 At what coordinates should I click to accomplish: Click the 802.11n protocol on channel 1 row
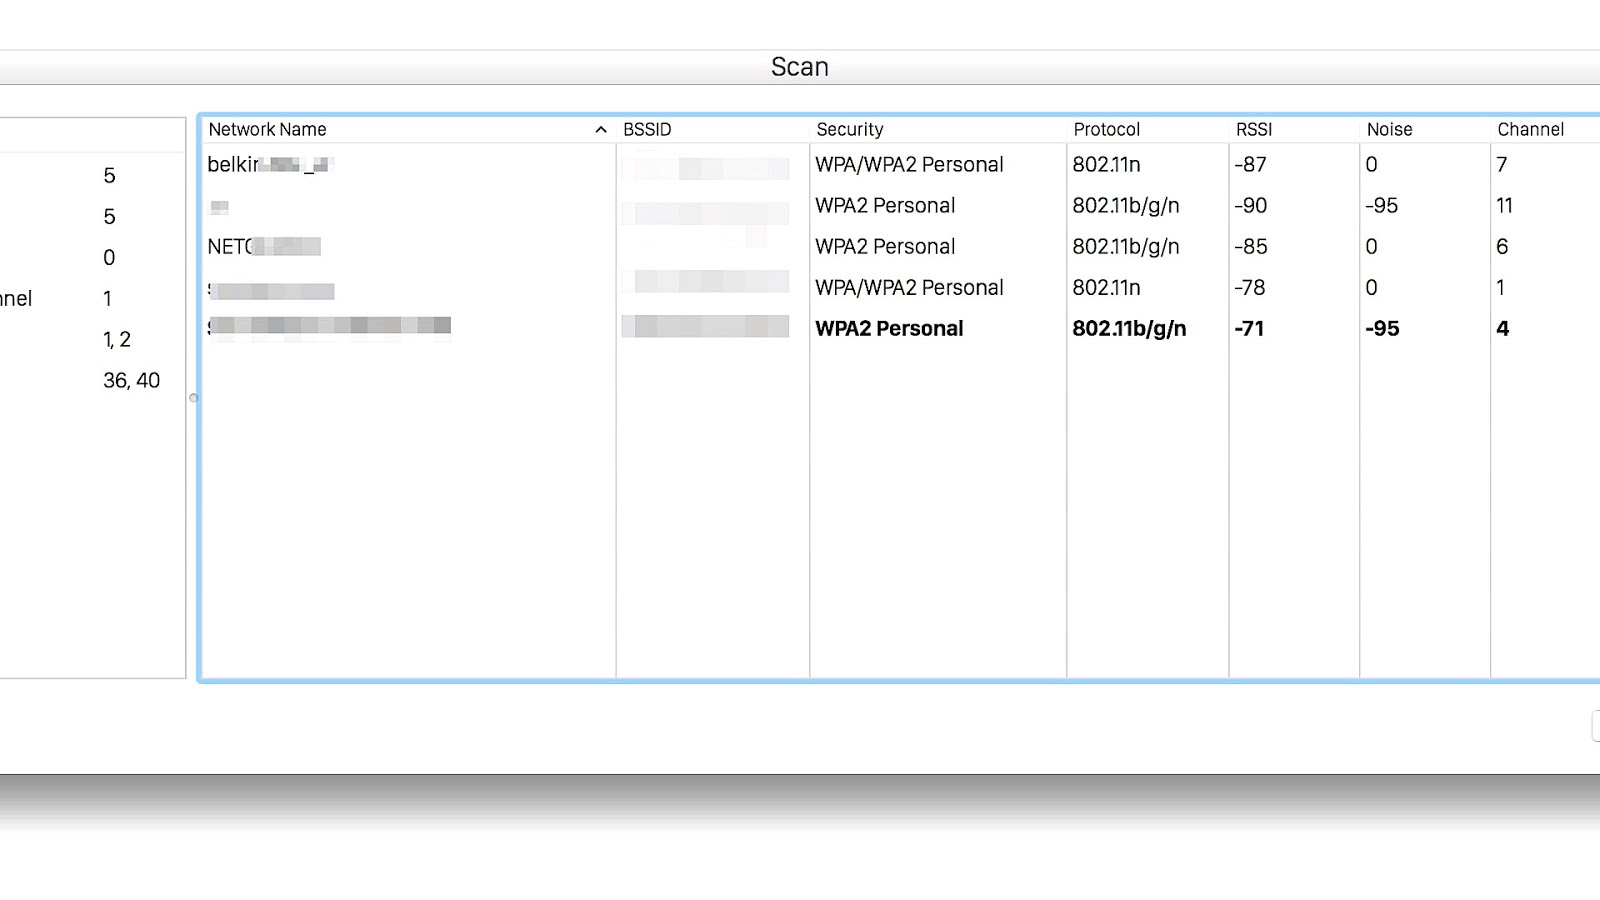click(1106, 288)
